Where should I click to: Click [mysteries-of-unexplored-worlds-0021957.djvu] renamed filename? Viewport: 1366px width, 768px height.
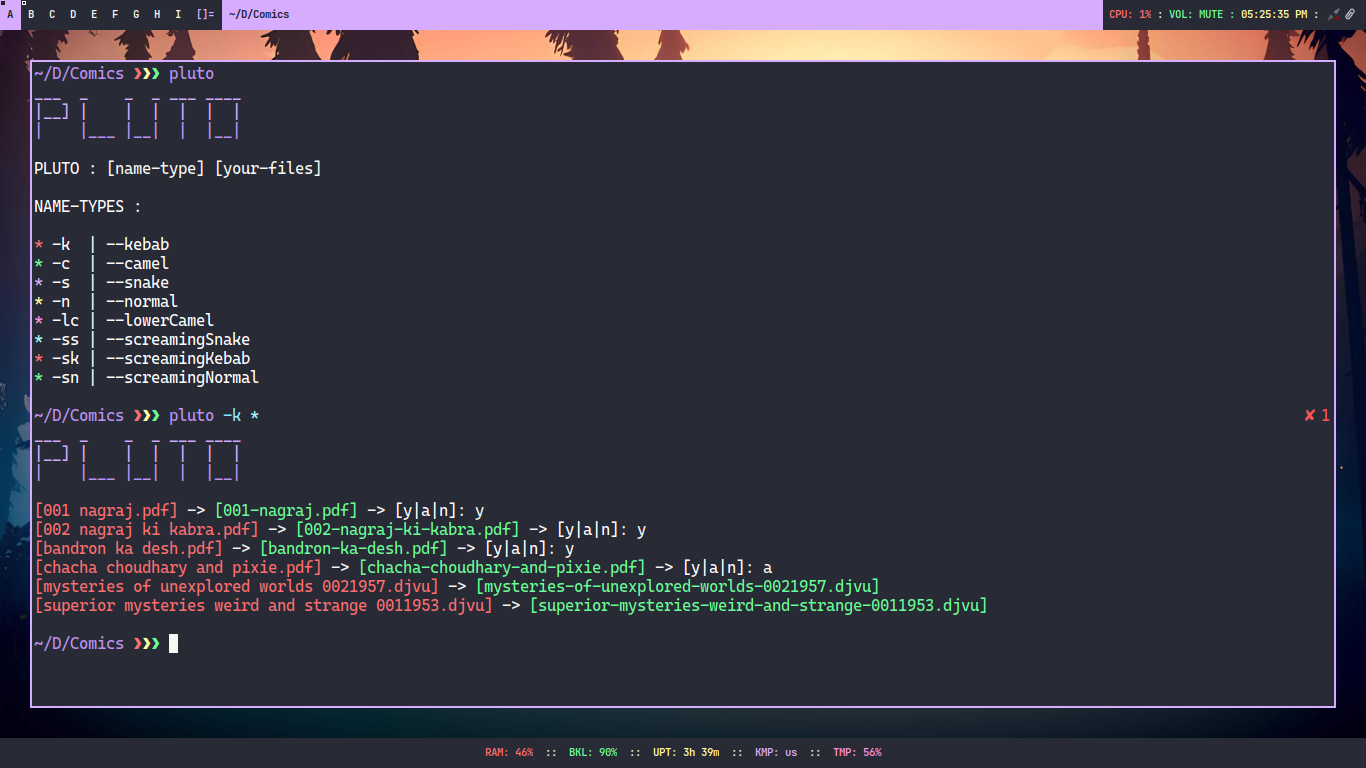[x=677, y=586]
